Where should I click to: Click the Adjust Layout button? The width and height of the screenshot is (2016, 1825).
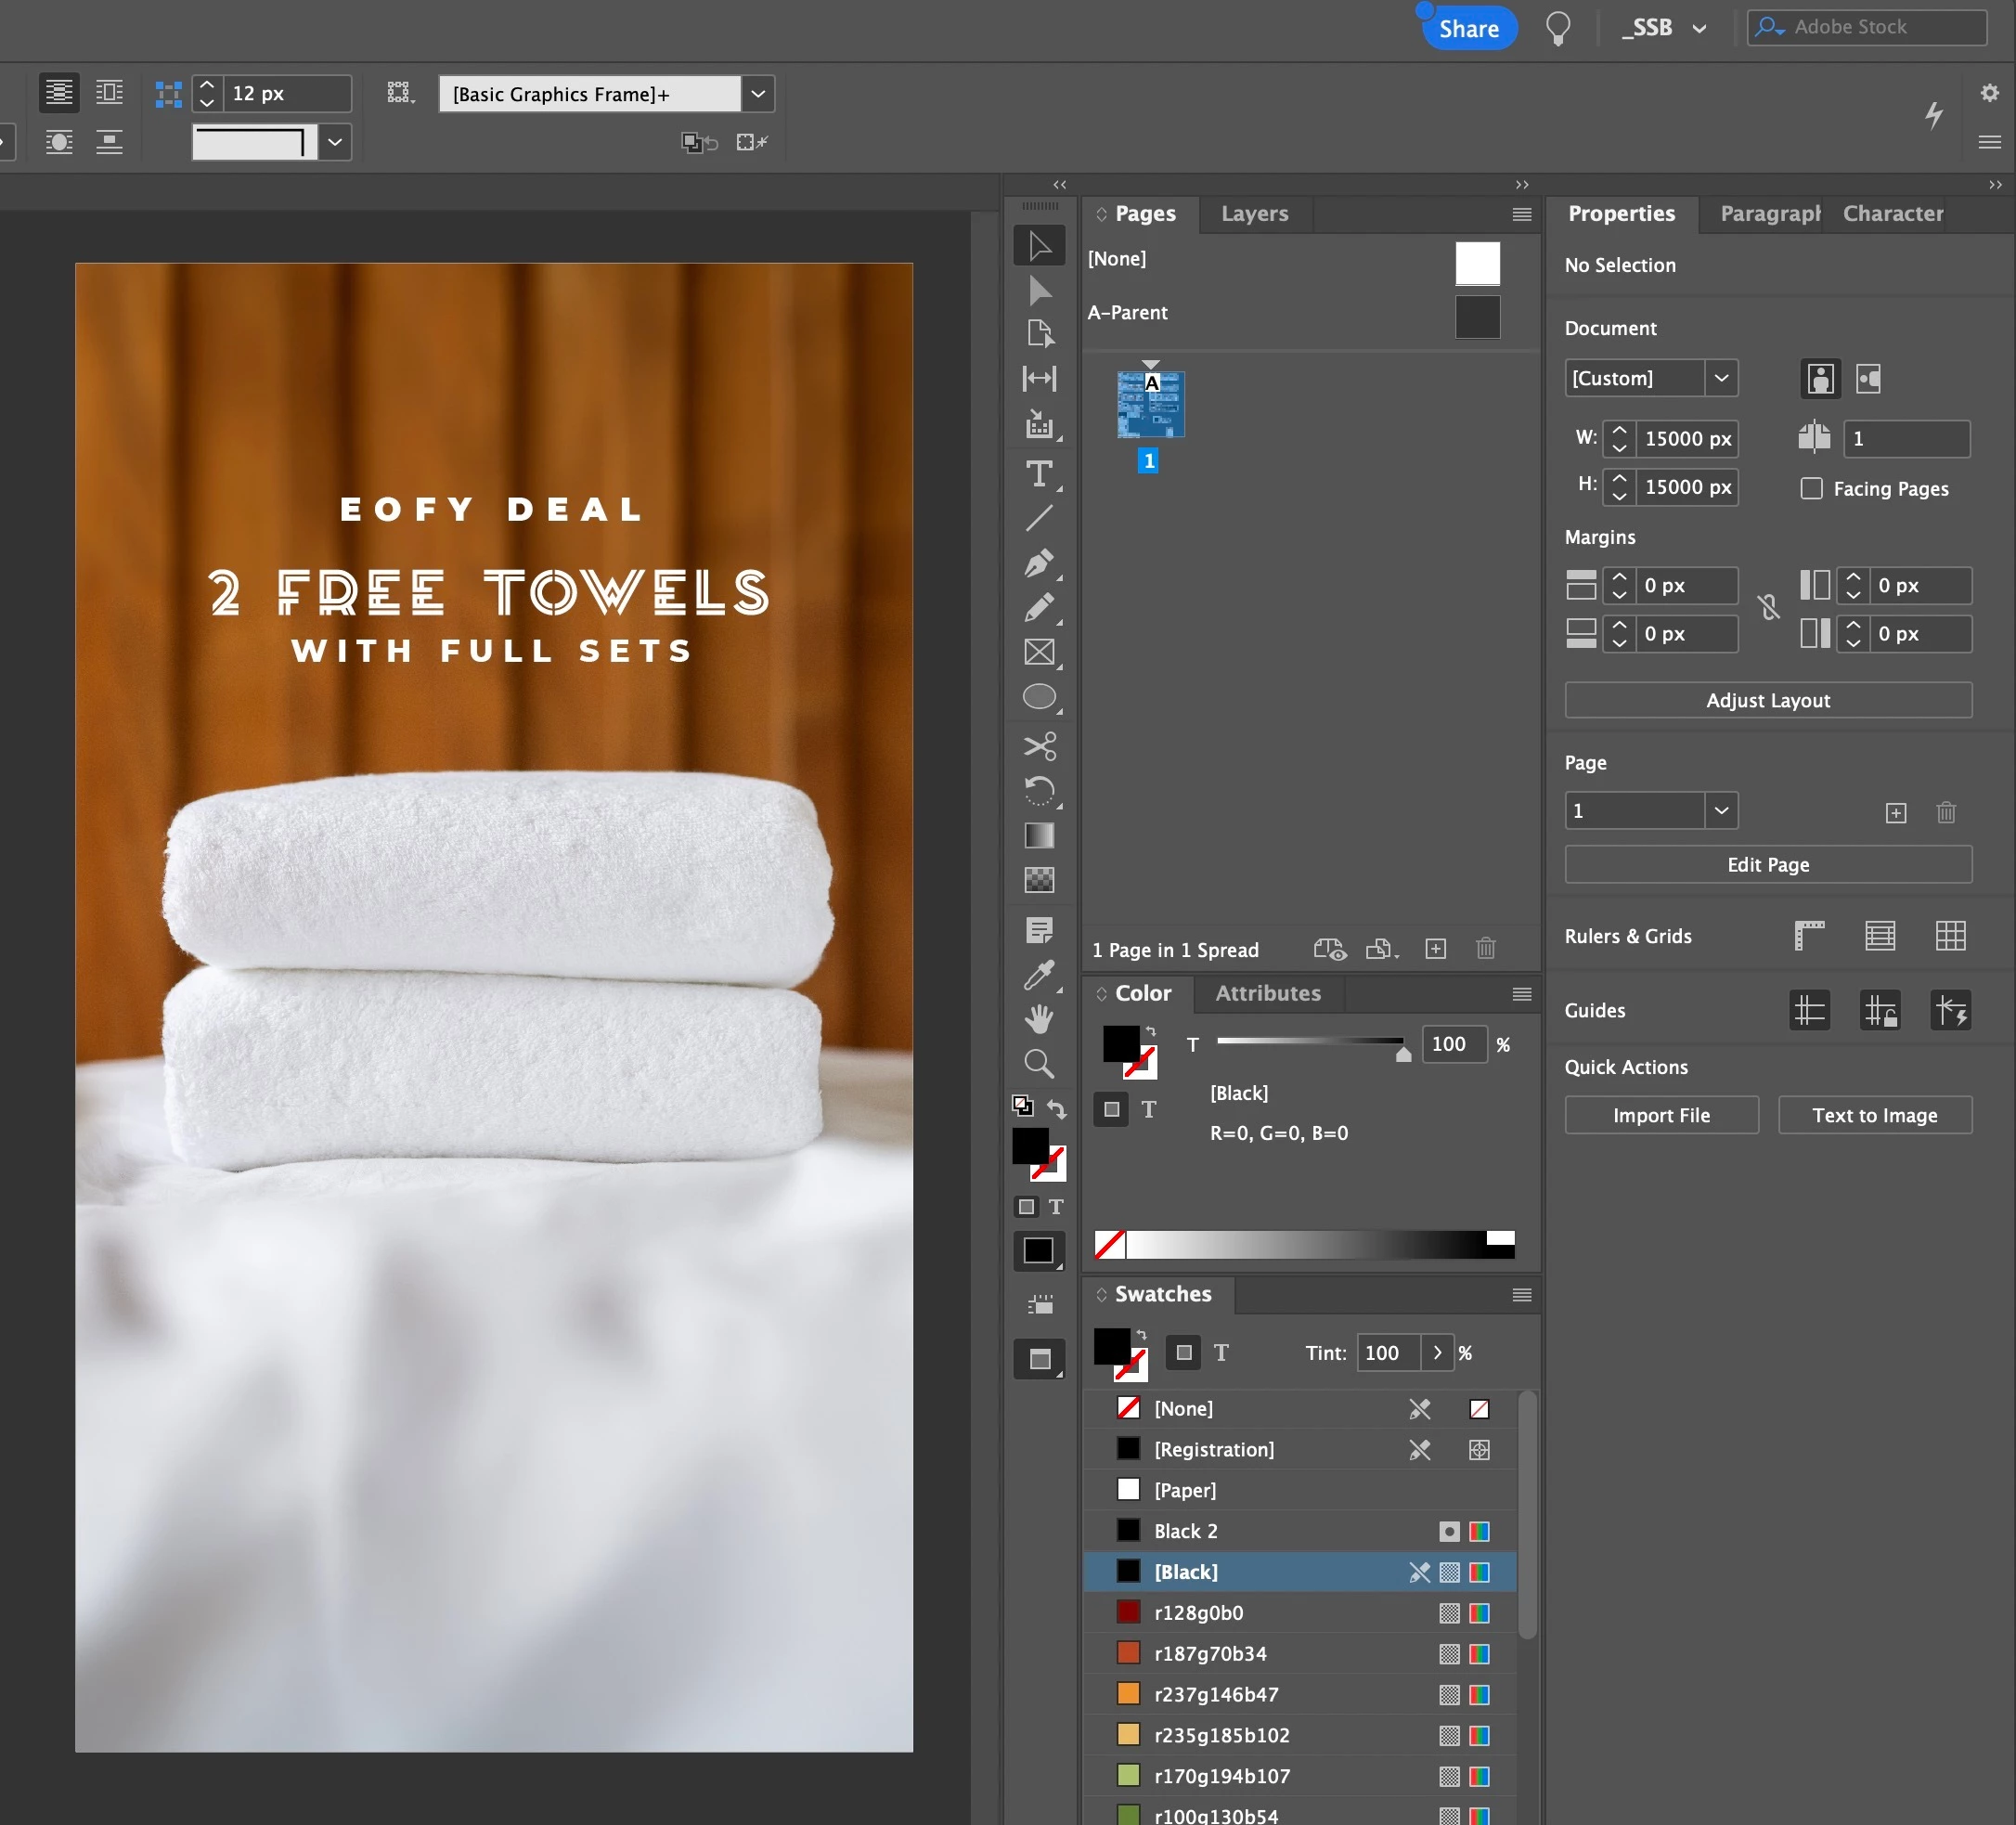[1767, 701]
